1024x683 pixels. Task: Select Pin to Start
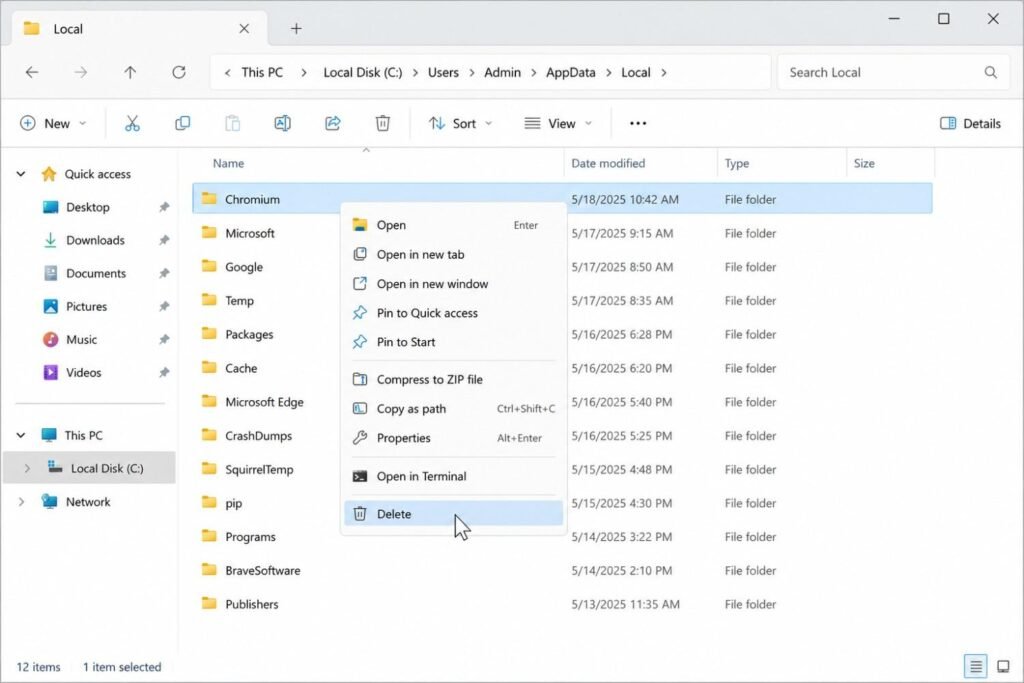click(x=453, y=342)
